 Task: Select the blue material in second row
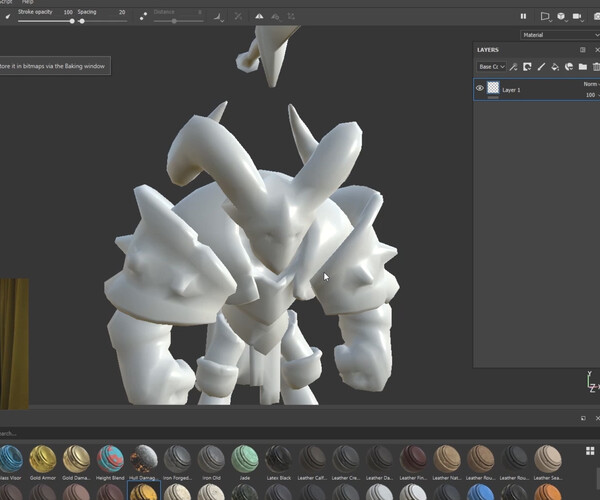pos(480,492)
